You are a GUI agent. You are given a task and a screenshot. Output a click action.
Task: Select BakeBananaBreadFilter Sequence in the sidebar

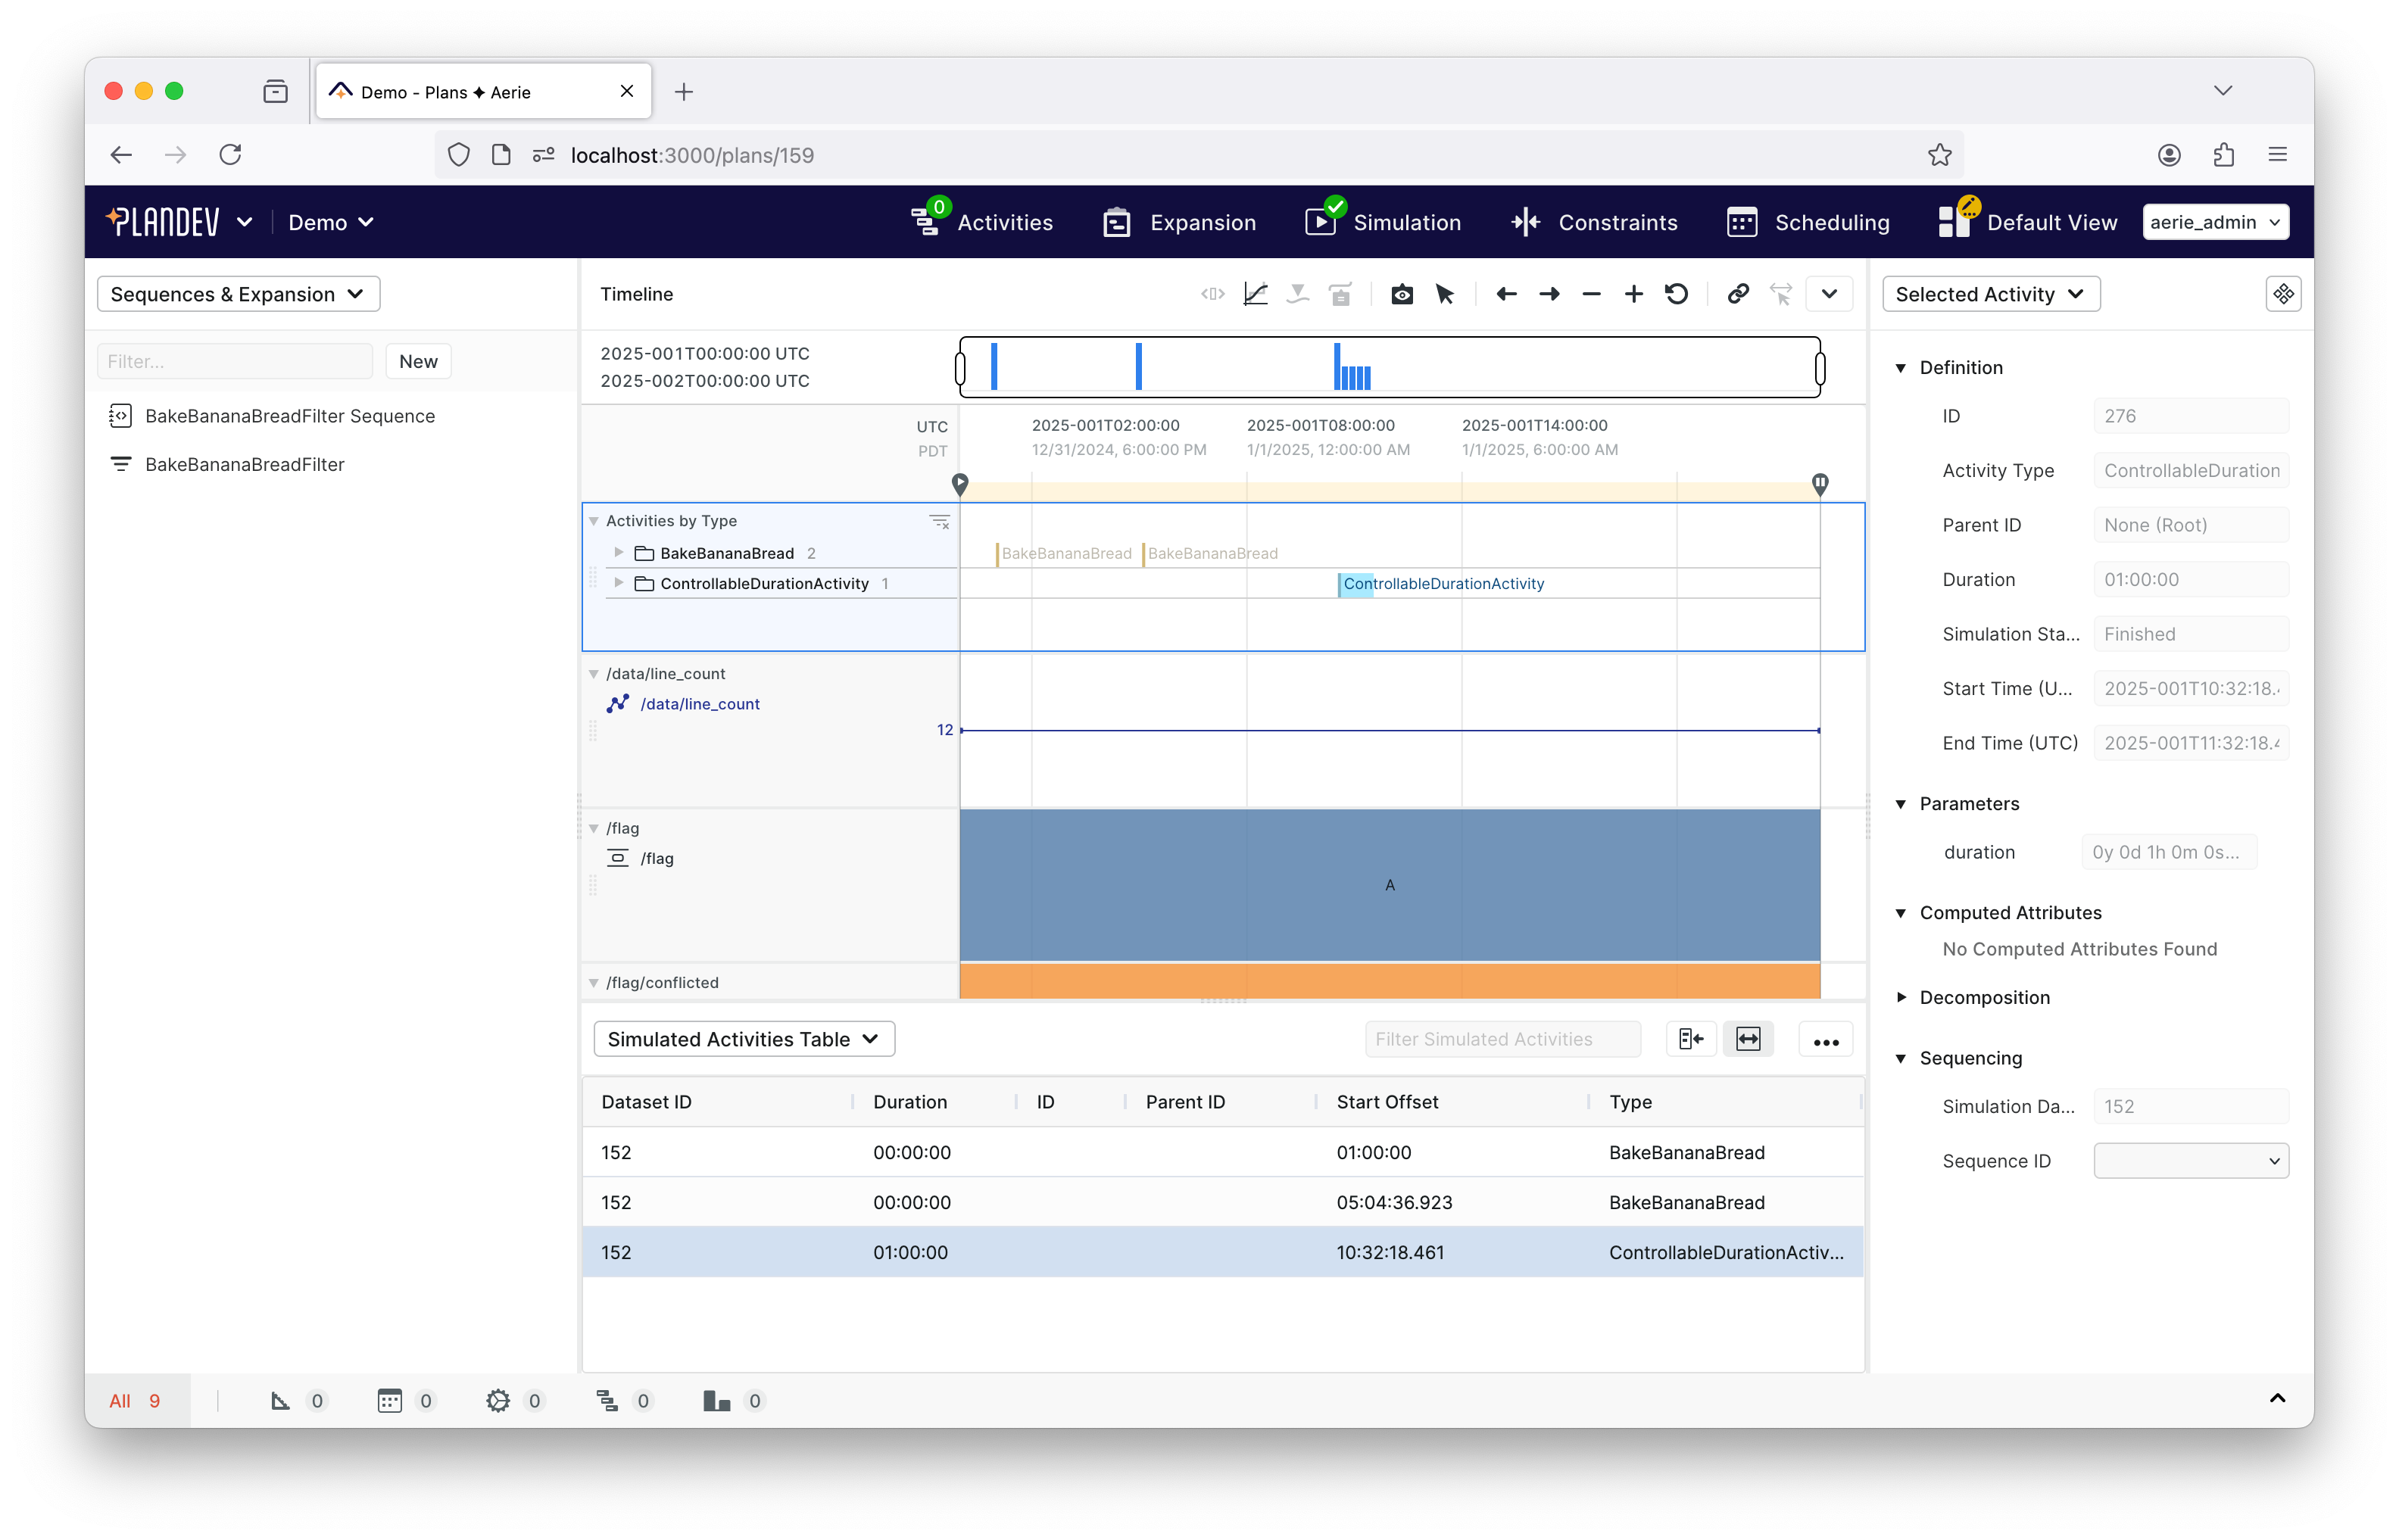289,415
